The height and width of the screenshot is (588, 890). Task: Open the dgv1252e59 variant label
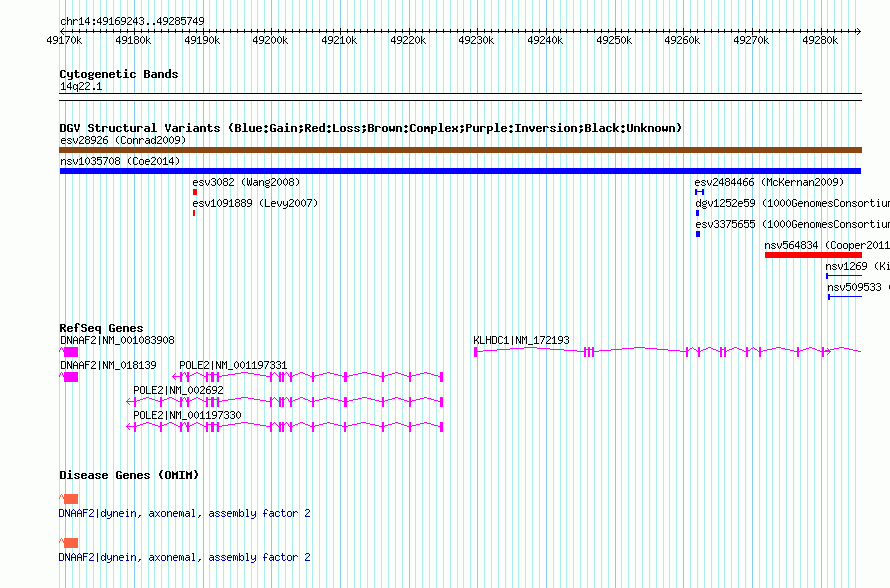click(792, 203)
